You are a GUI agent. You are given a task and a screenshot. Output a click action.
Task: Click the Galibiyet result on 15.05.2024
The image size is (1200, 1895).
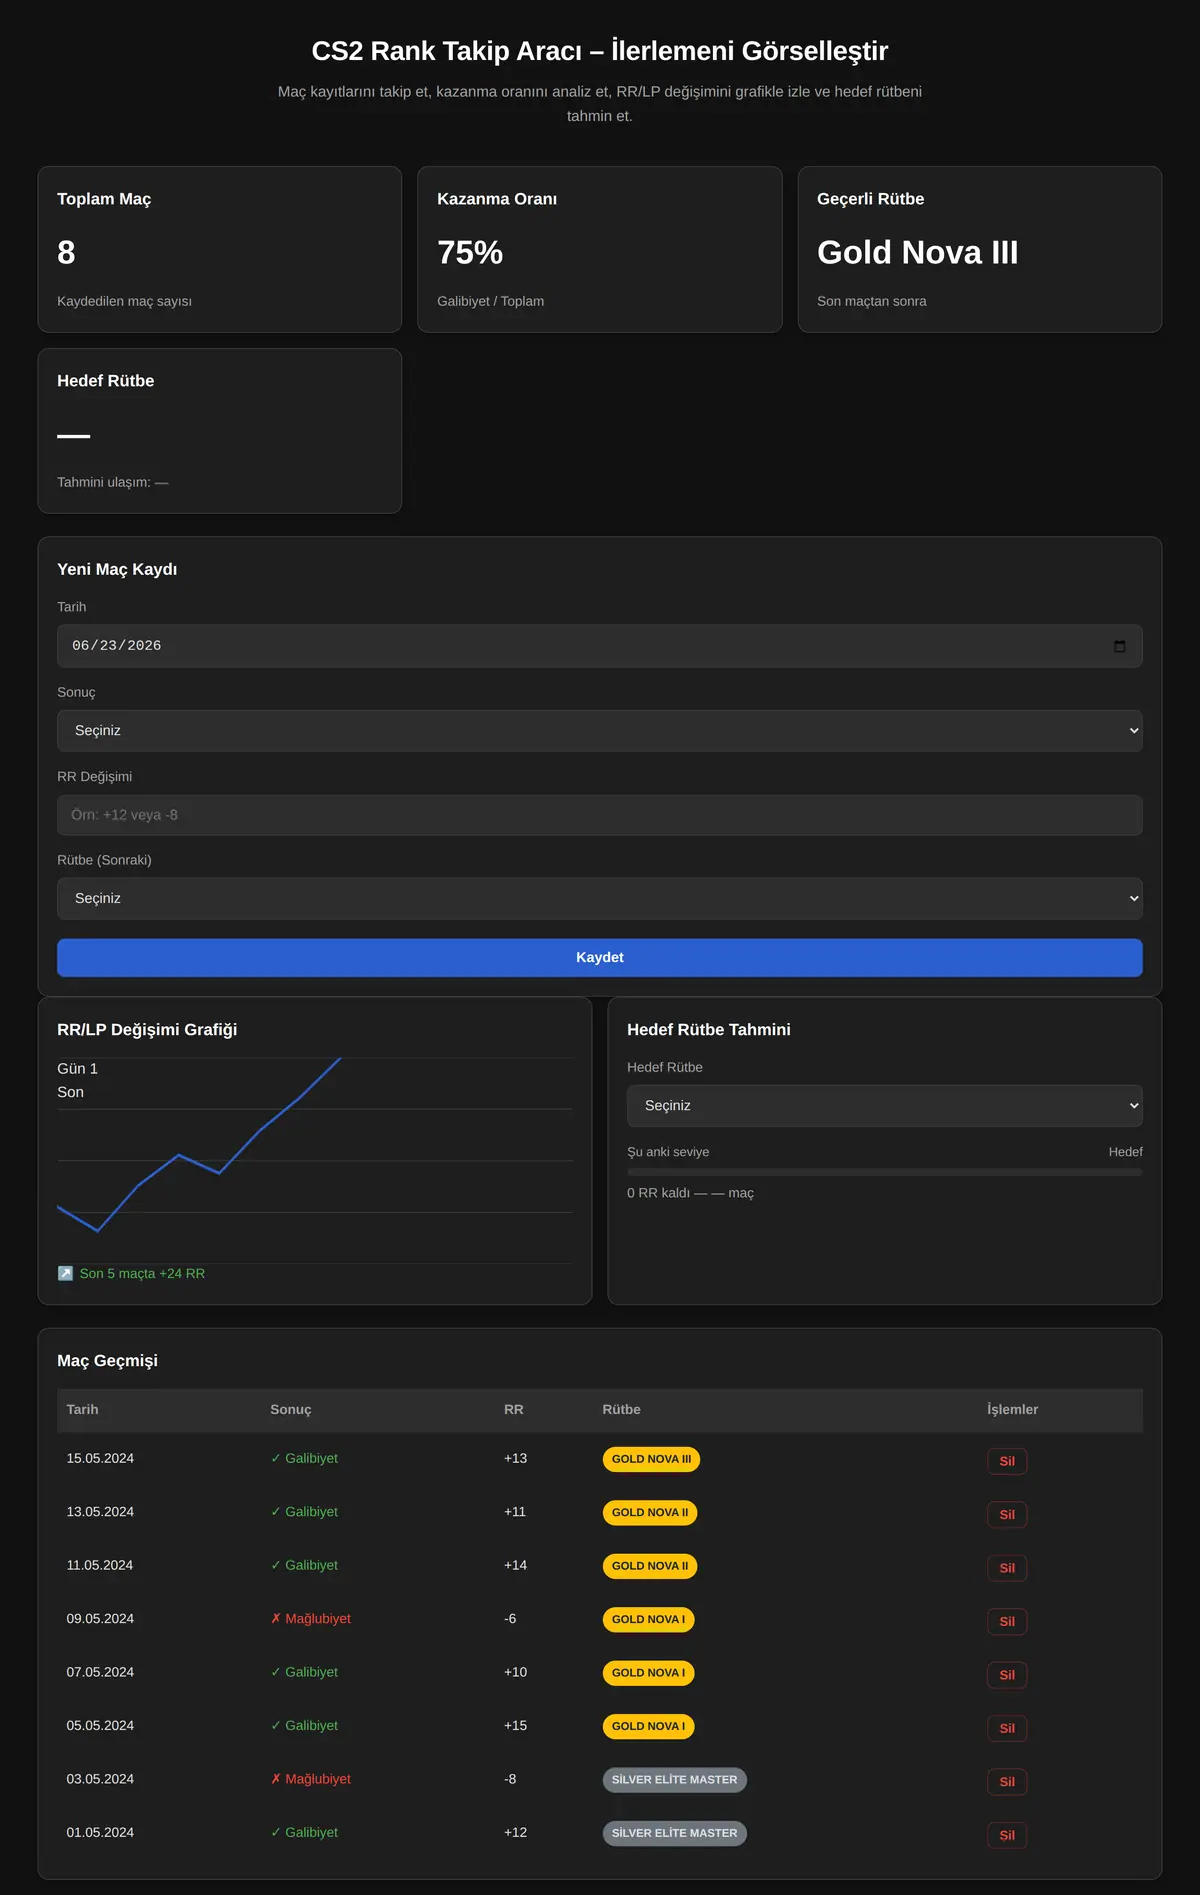pyautogui.click(x=304, y=1458)
